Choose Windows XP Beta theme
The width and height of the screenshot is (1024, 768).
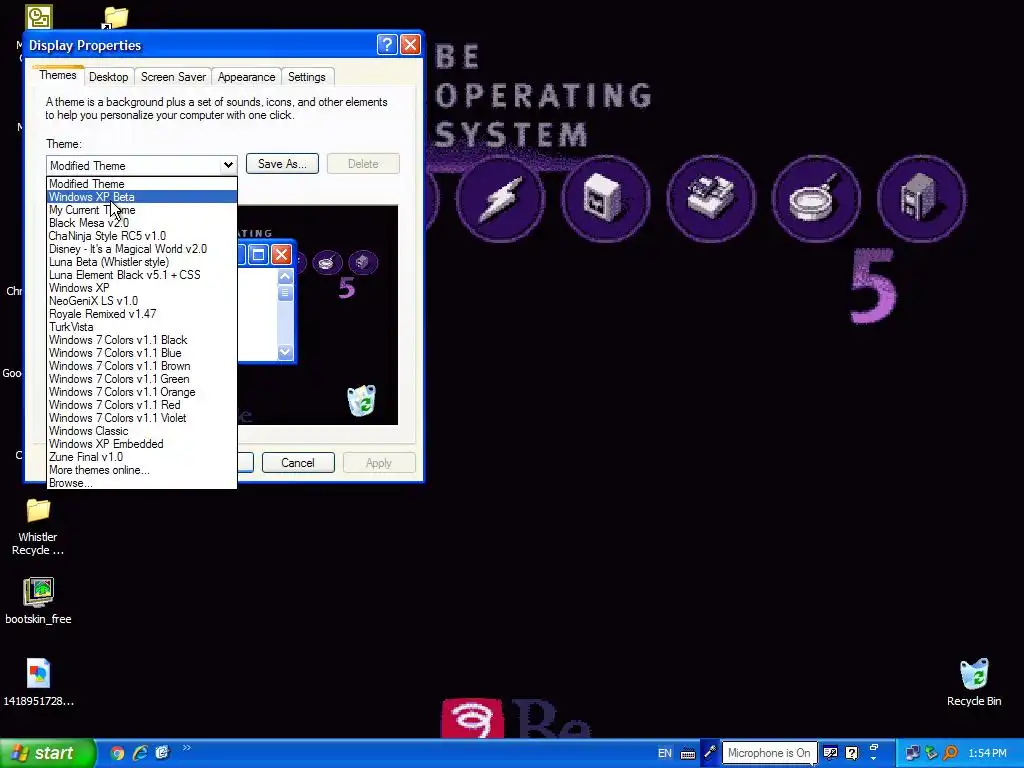tap(142, 197)
